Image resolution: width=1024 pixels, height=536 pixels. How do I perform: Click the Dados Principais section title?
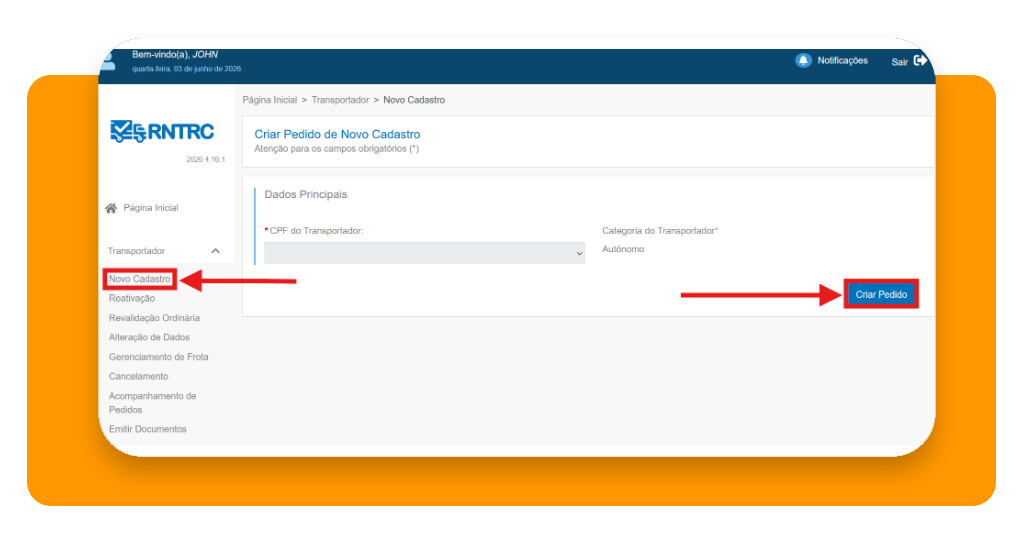pyautogui.click(x=306, y=195)
